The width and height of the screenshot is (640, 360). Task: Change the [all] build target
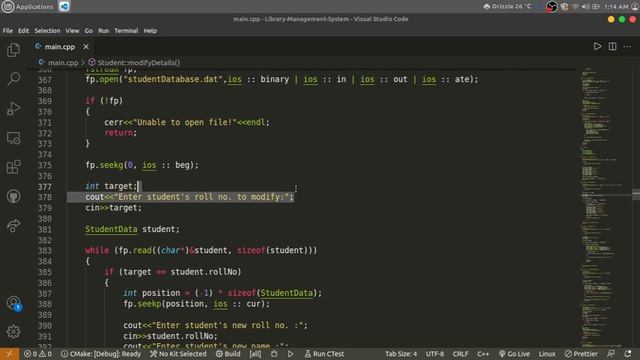pos(255,354)
